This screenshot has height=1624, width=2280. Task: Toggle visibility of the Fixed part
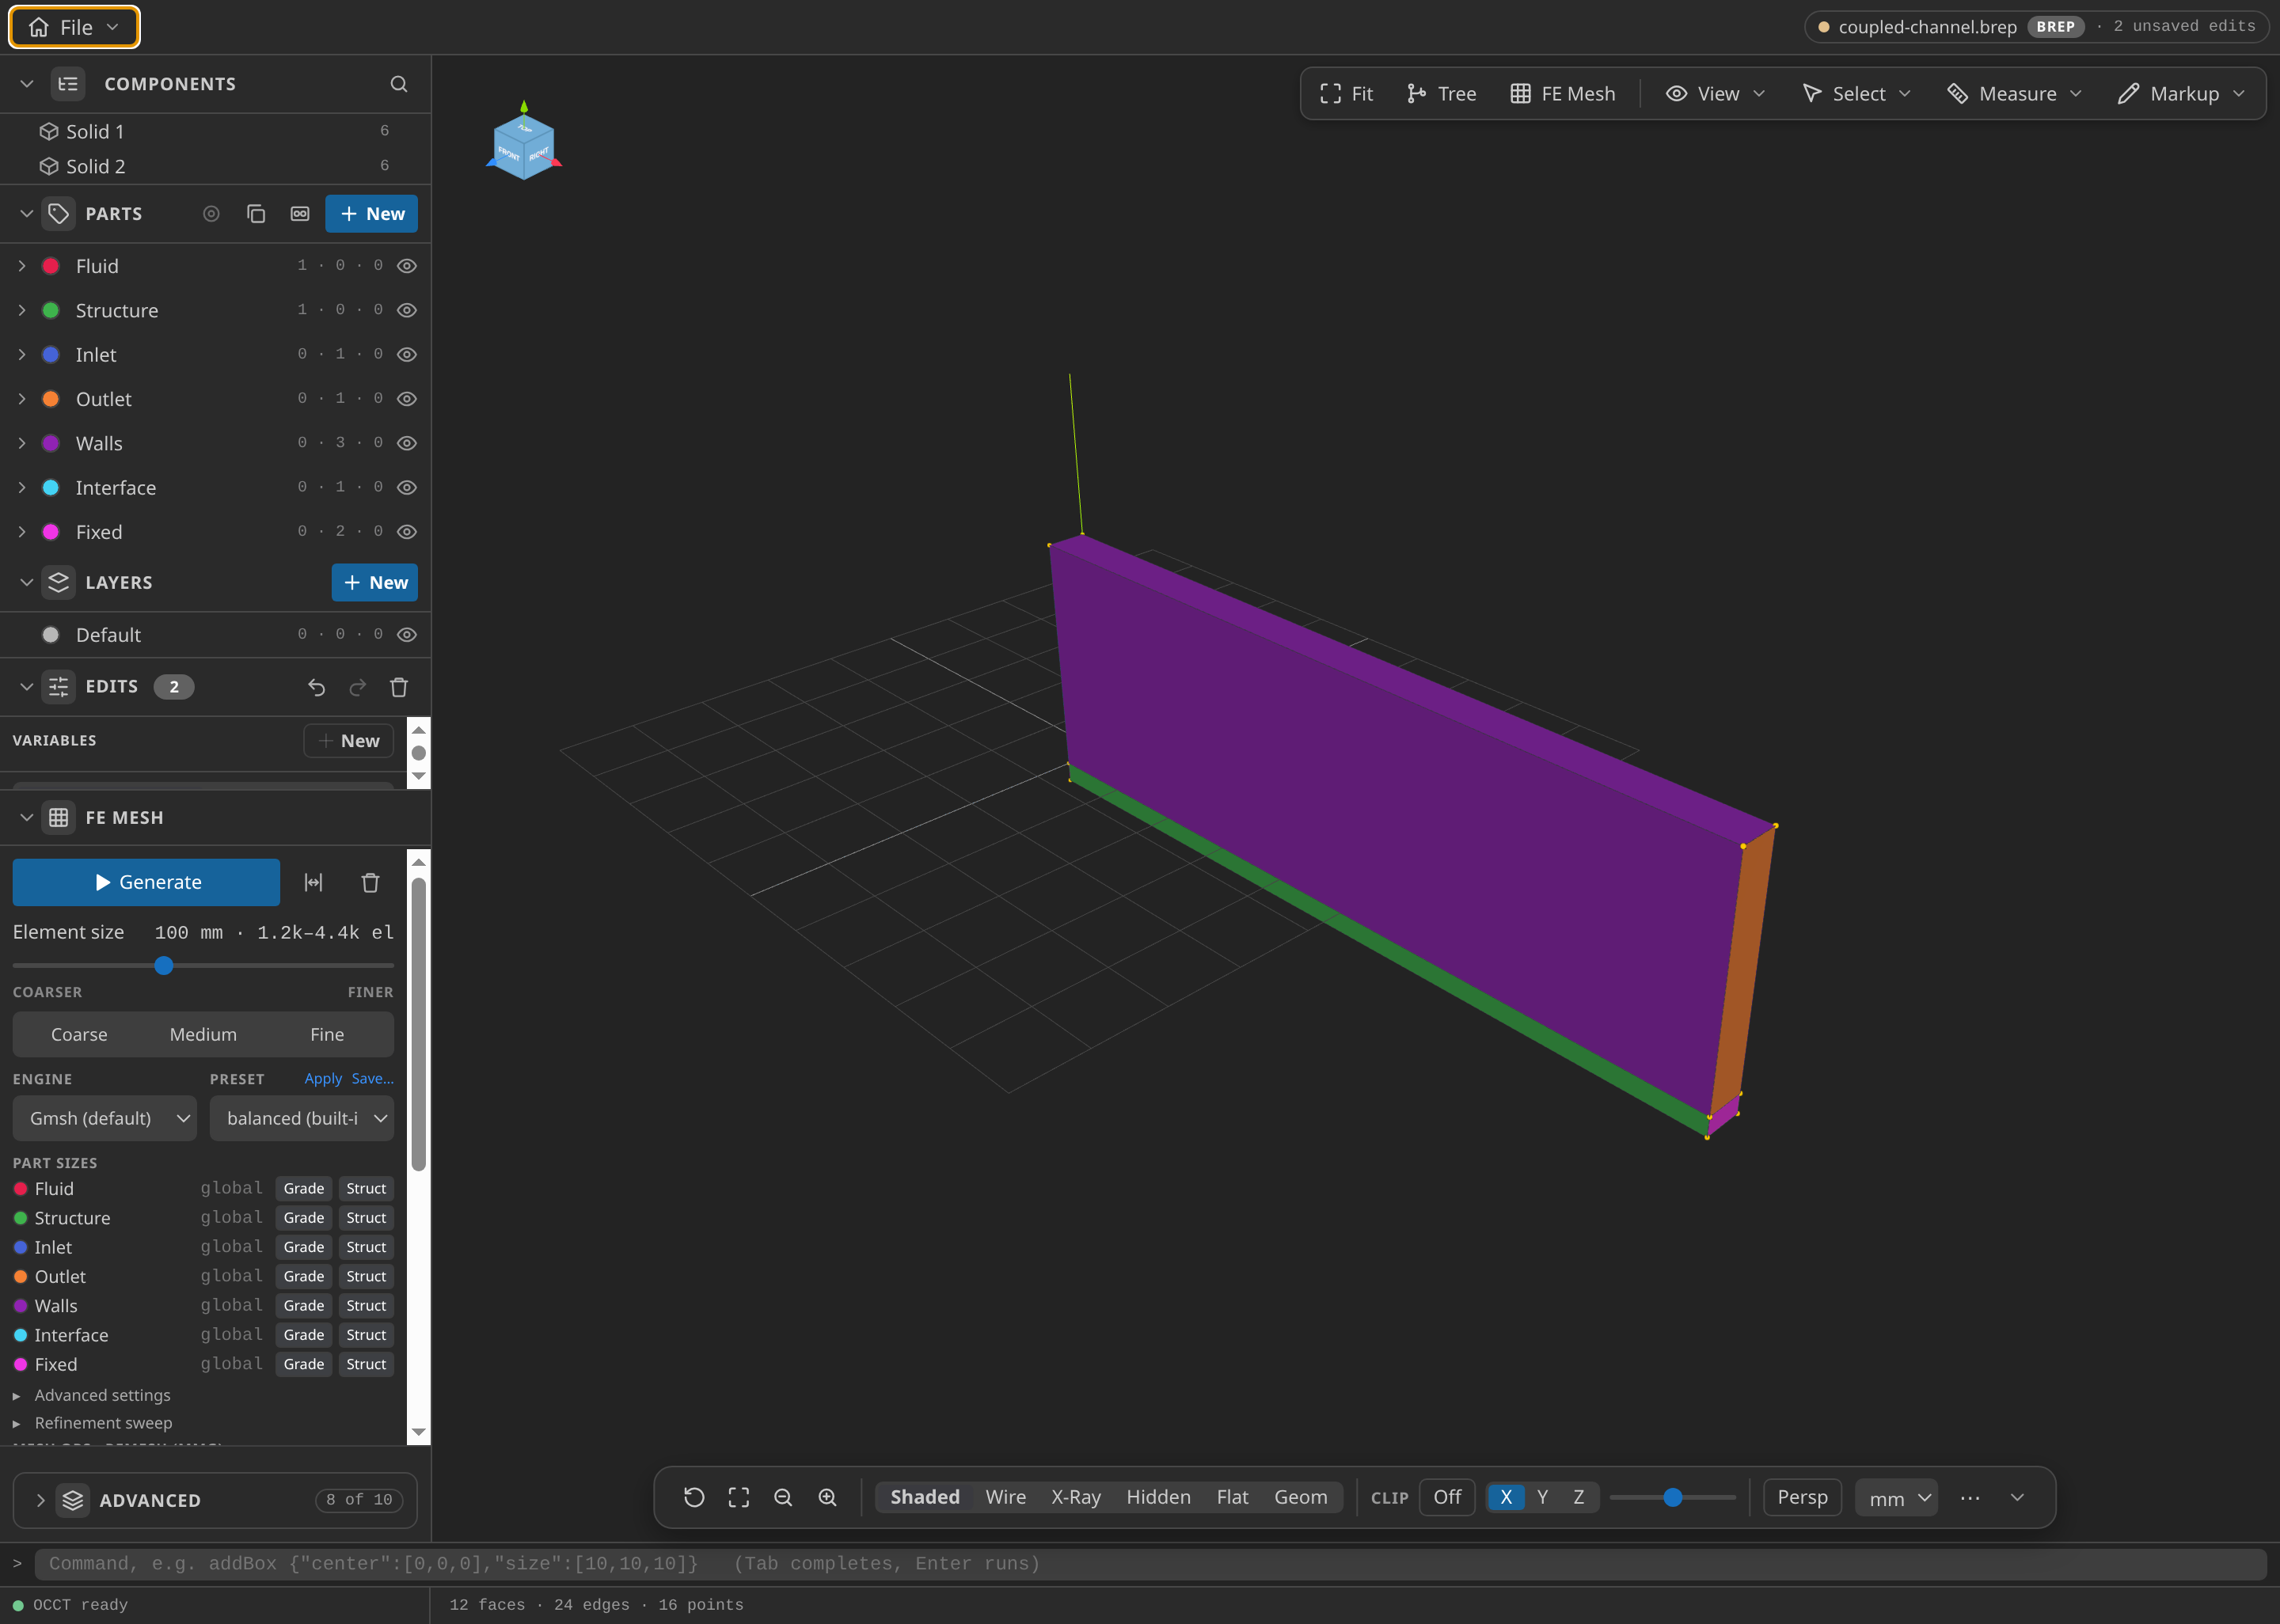(x=406, y=532)
